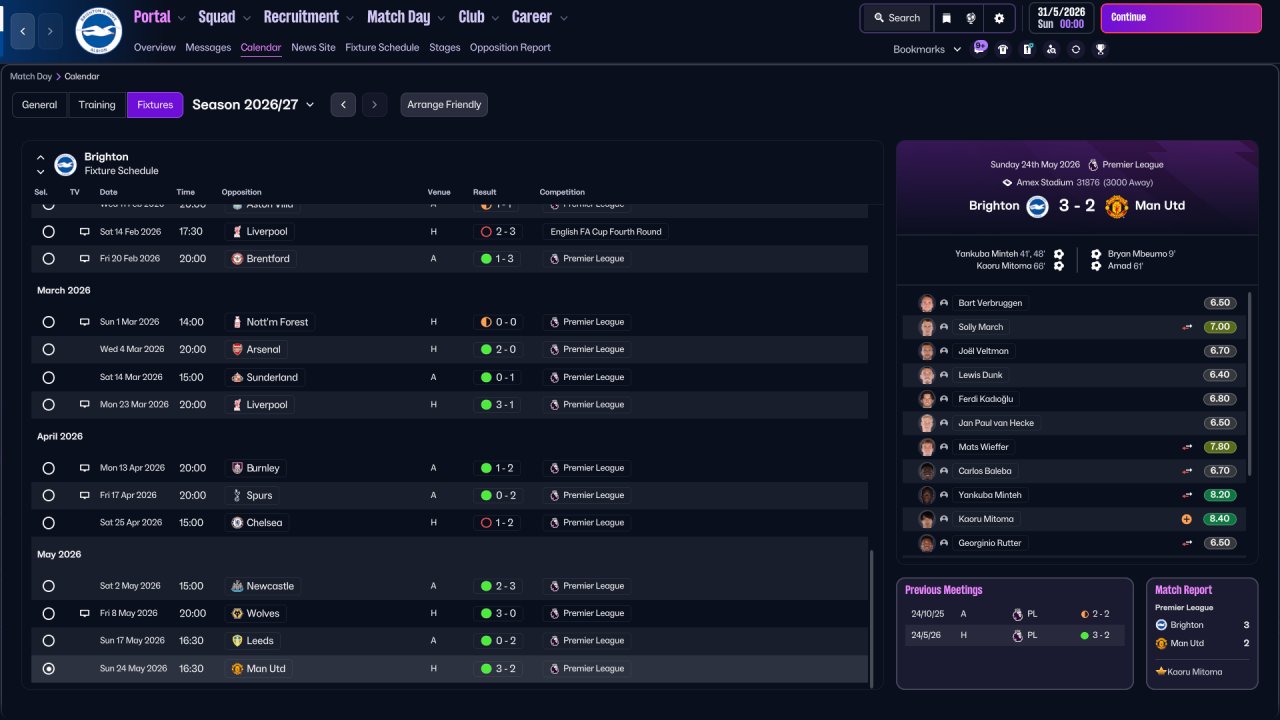This screenshot has width=1280, height=720.
Task: Click the Man Utd crest in the match header
Action: [x=1117, y=206]
